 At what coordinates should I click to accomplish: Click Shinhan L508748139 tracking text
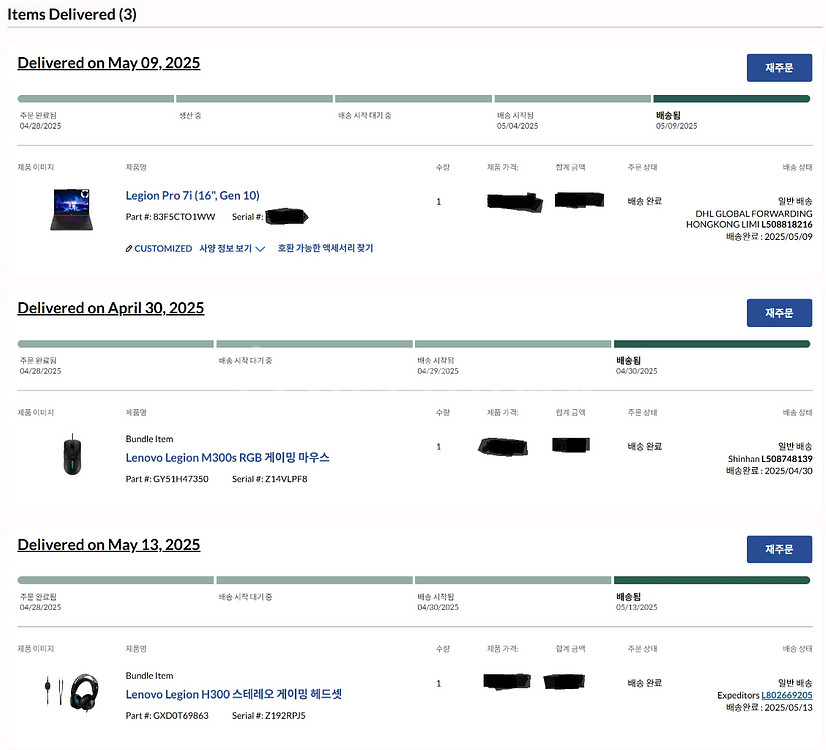click(770, 459)
